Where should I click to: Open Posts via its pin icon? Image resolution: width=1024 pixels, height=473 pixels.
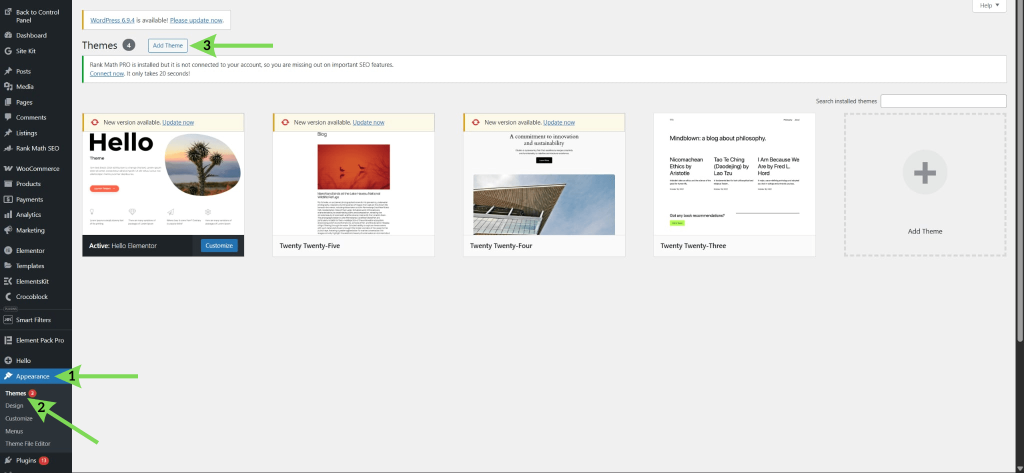(x=8, y=71)
